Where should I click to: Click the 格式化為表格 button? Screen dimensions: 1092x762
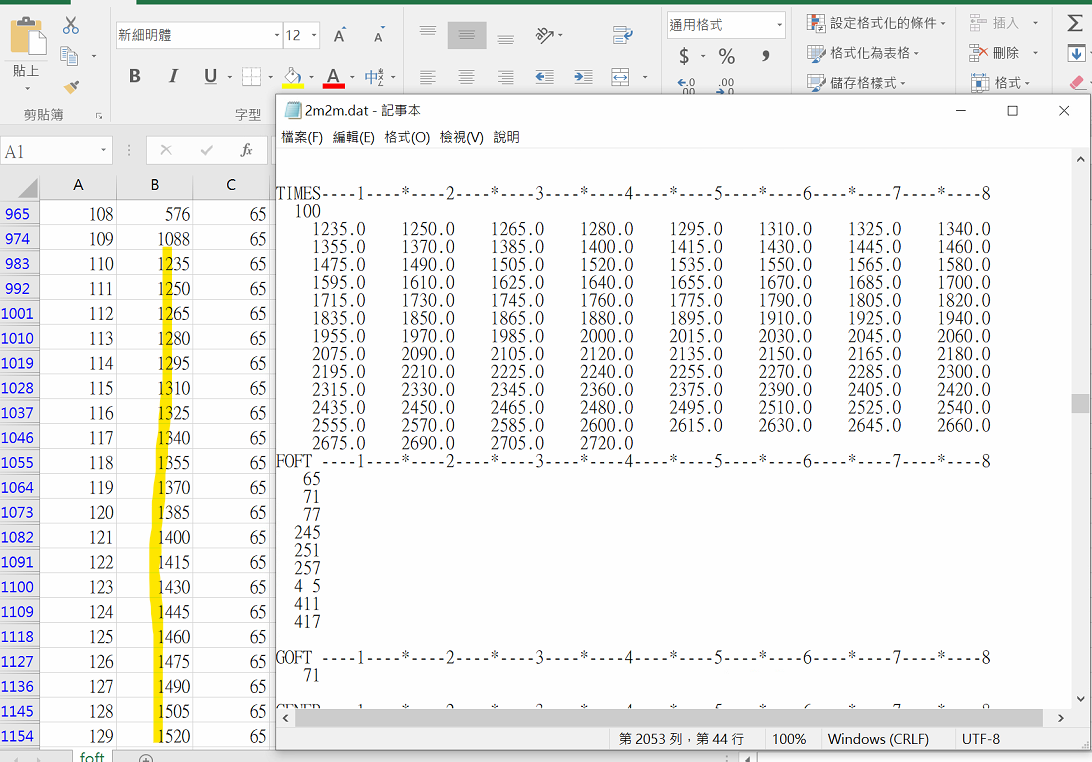point(862,53)
